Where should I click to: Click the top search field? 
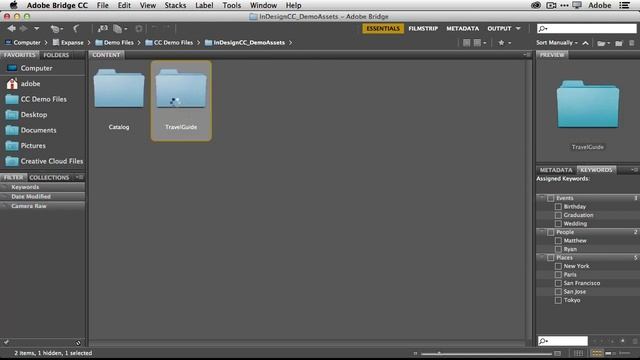(587, 28)
